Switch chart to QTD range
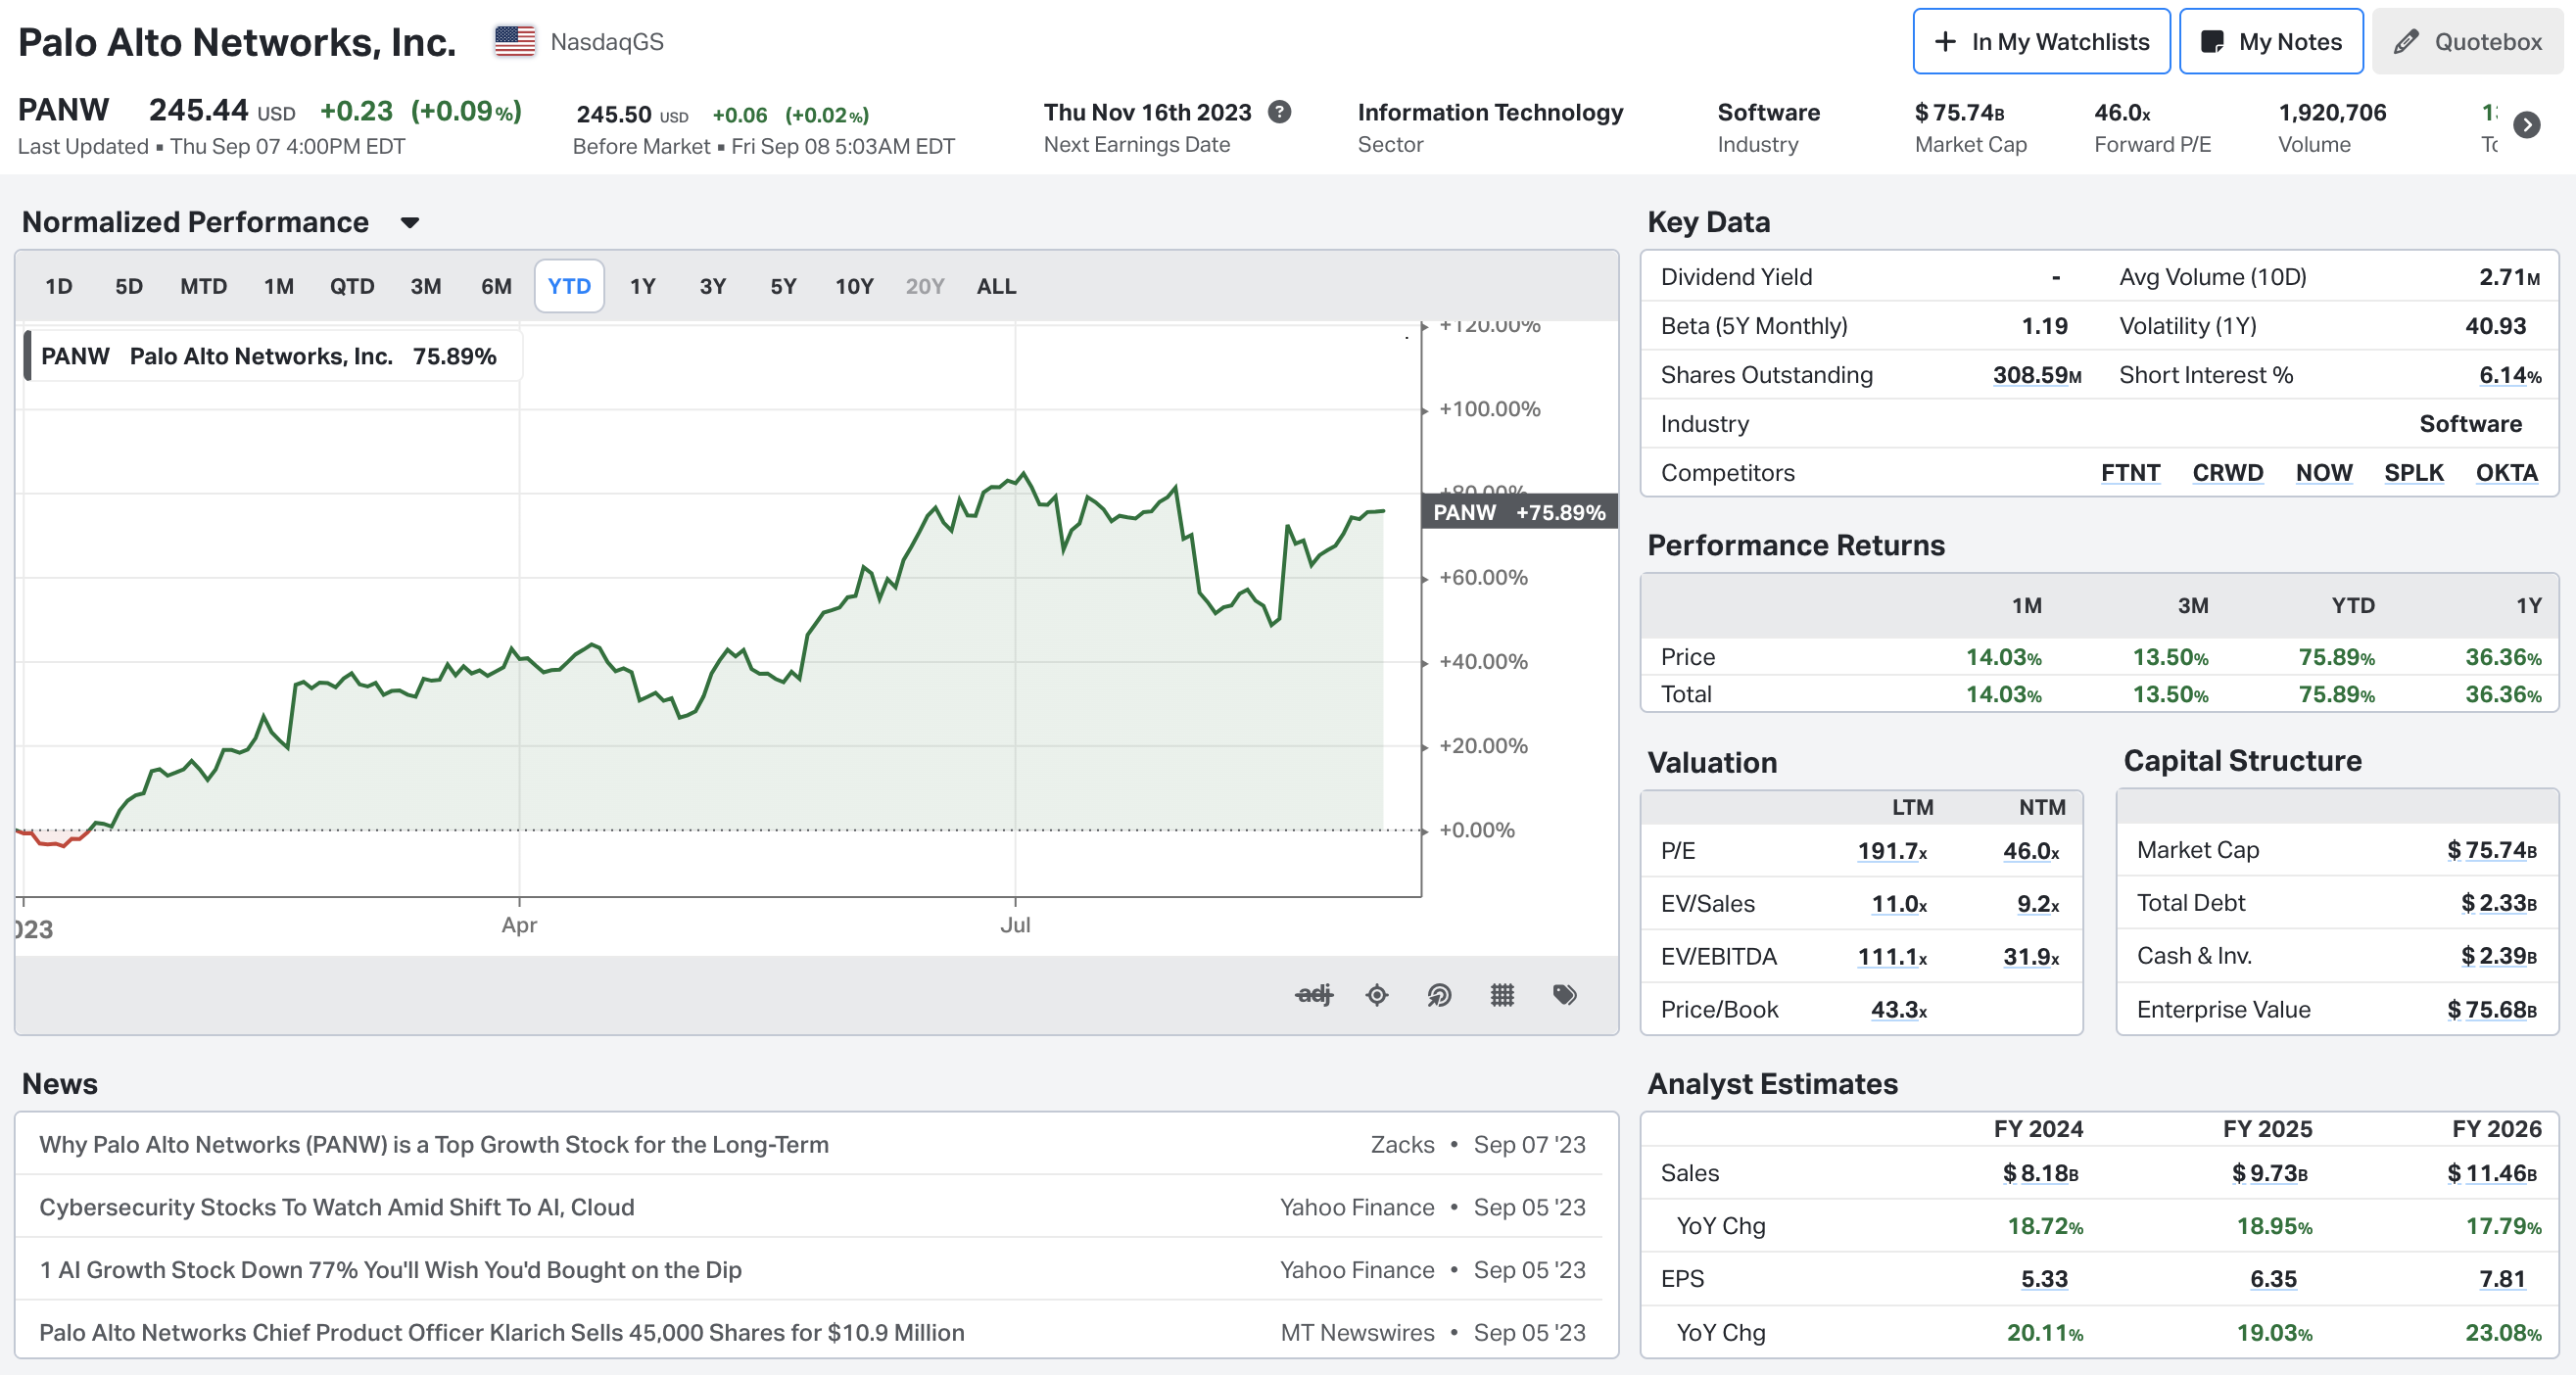Image resolution: width=2576 pixels, height=1375 pixels. (352, 286)
